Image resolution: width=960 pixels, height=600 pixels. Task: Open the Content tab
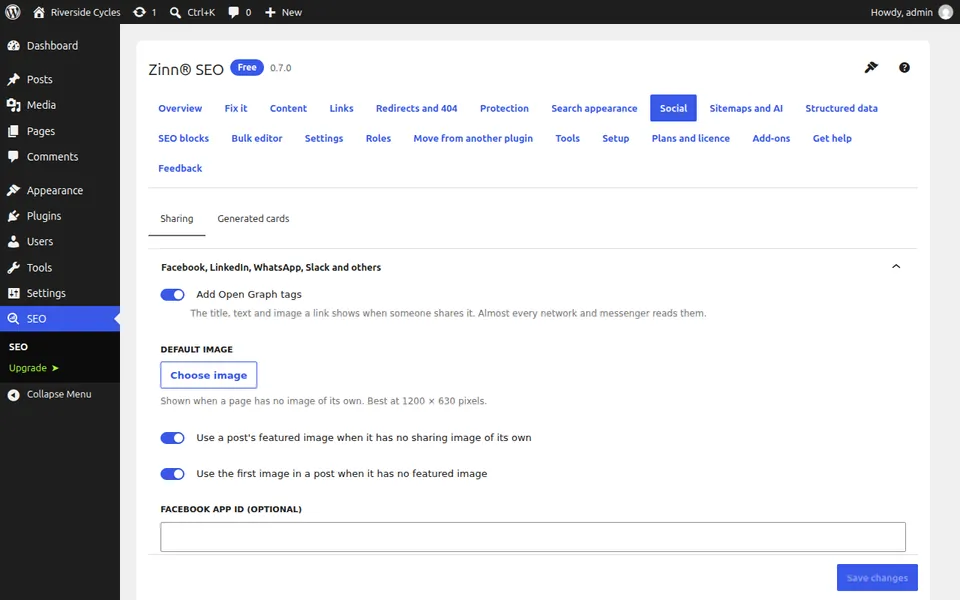tap(288, 108)
